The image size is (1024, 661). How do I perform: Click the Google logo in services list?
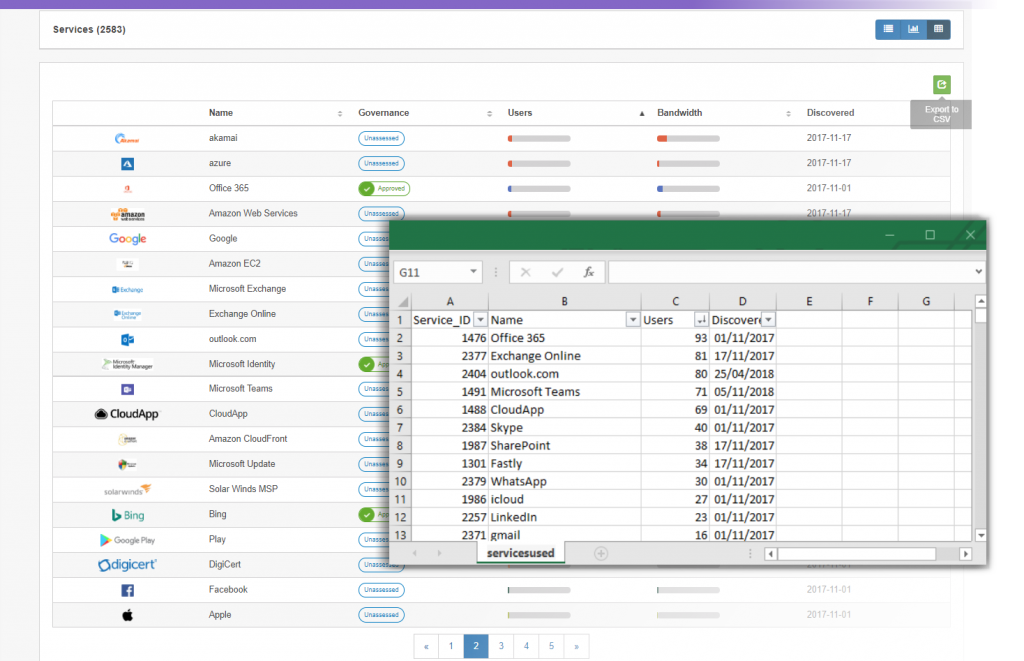click(x=127, y=238)
